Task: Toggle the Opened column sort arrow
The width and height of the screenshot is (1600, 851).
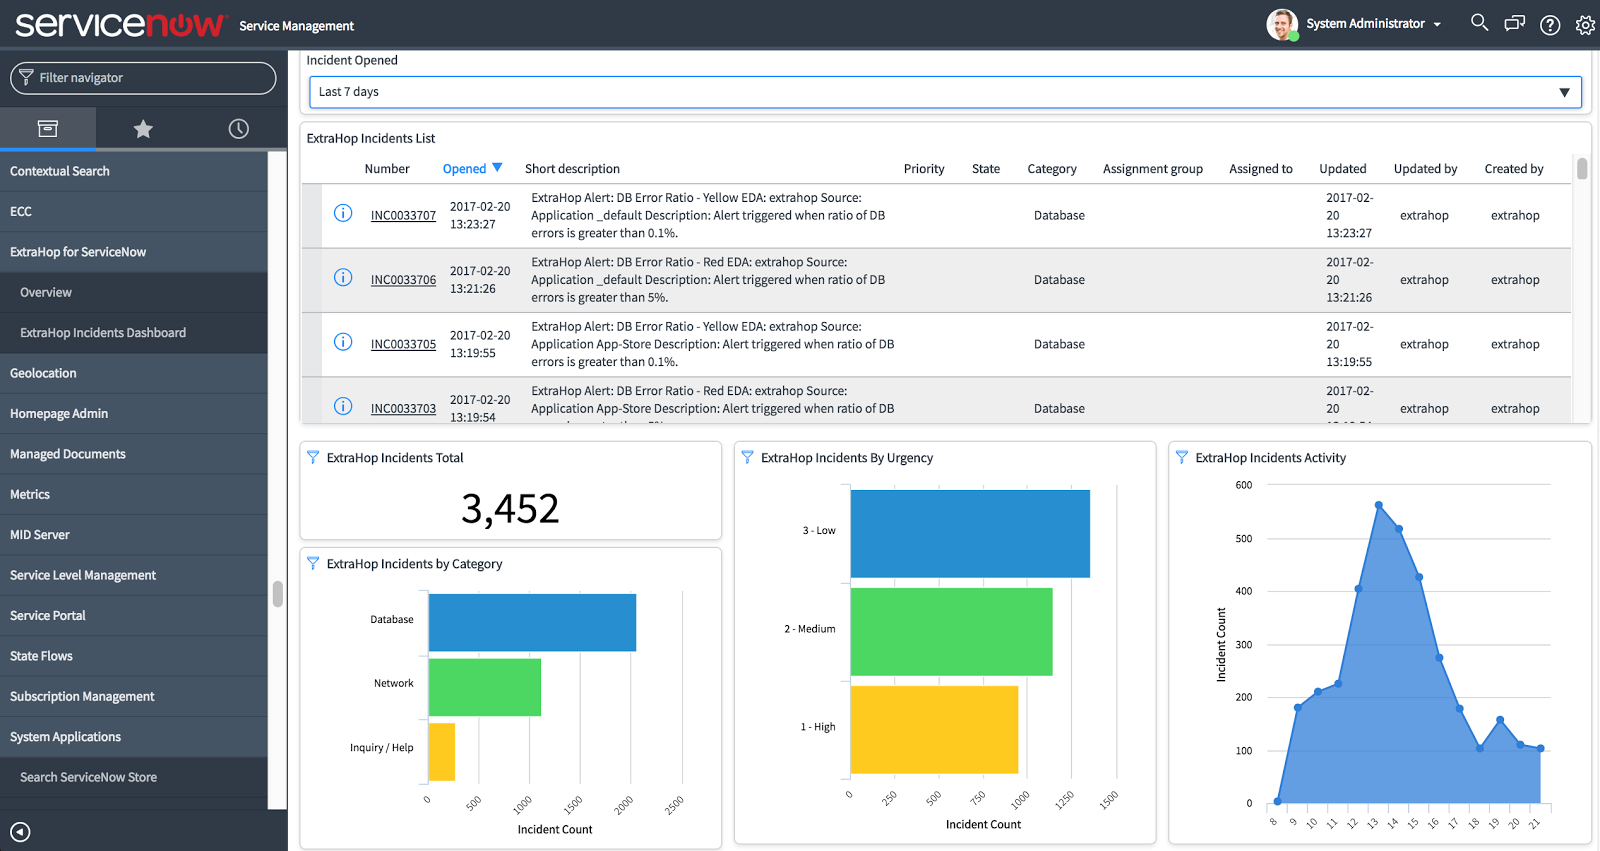Action: [x=497, y=168]
